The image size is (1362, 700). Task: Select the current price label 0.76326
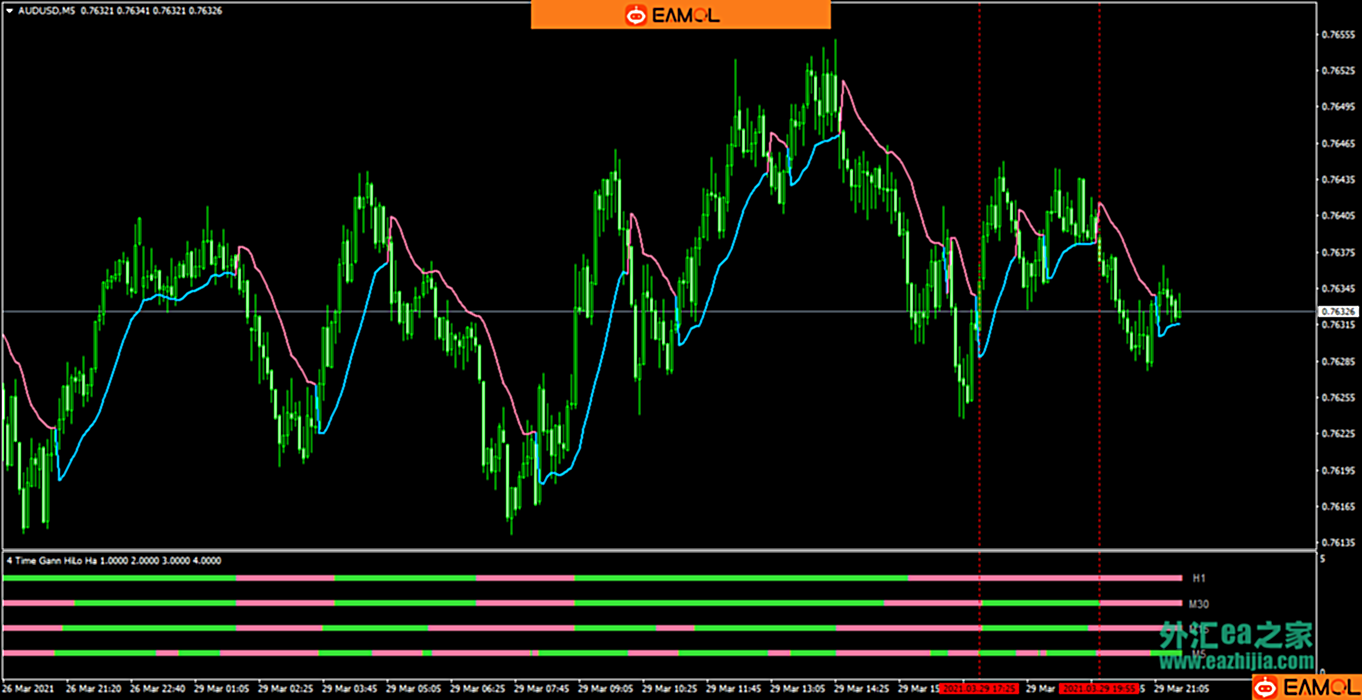1338,312
